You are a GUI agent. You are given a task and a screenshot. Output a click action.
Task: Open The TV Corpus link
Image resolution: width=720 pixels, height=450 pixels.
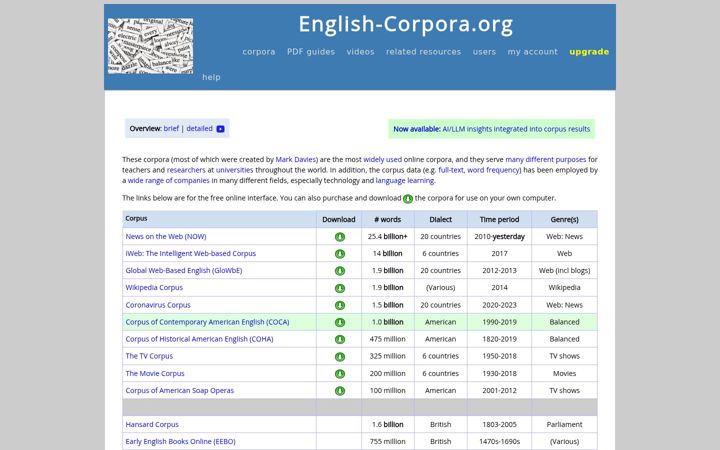pos(149,356)
